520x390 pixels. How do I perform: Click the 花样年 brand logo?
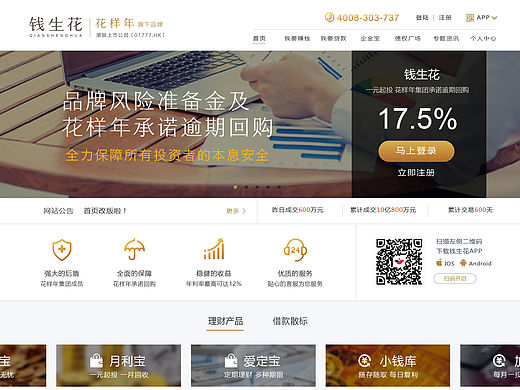click(130, 27)
